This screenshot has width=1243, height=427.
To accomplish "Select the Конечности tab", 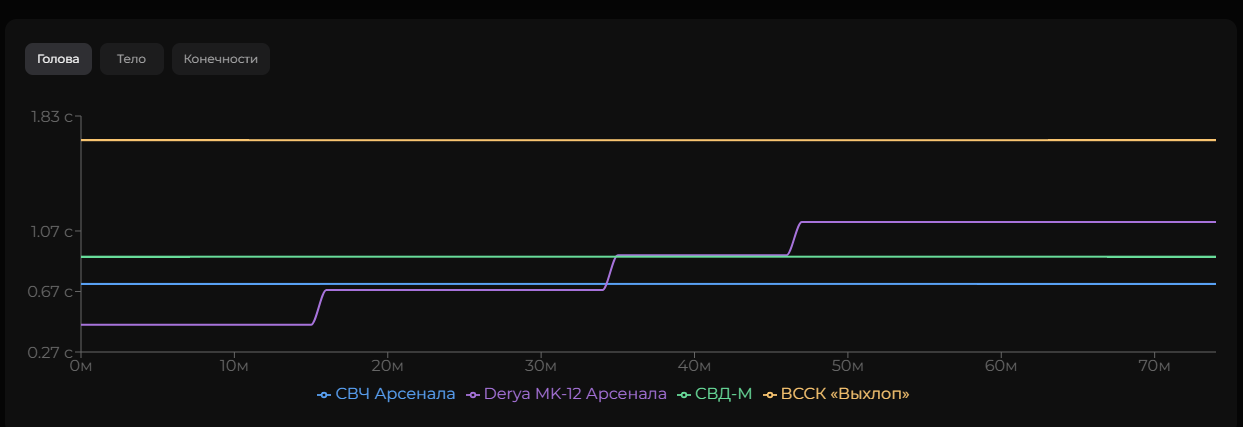I will [x=220, y=59].
